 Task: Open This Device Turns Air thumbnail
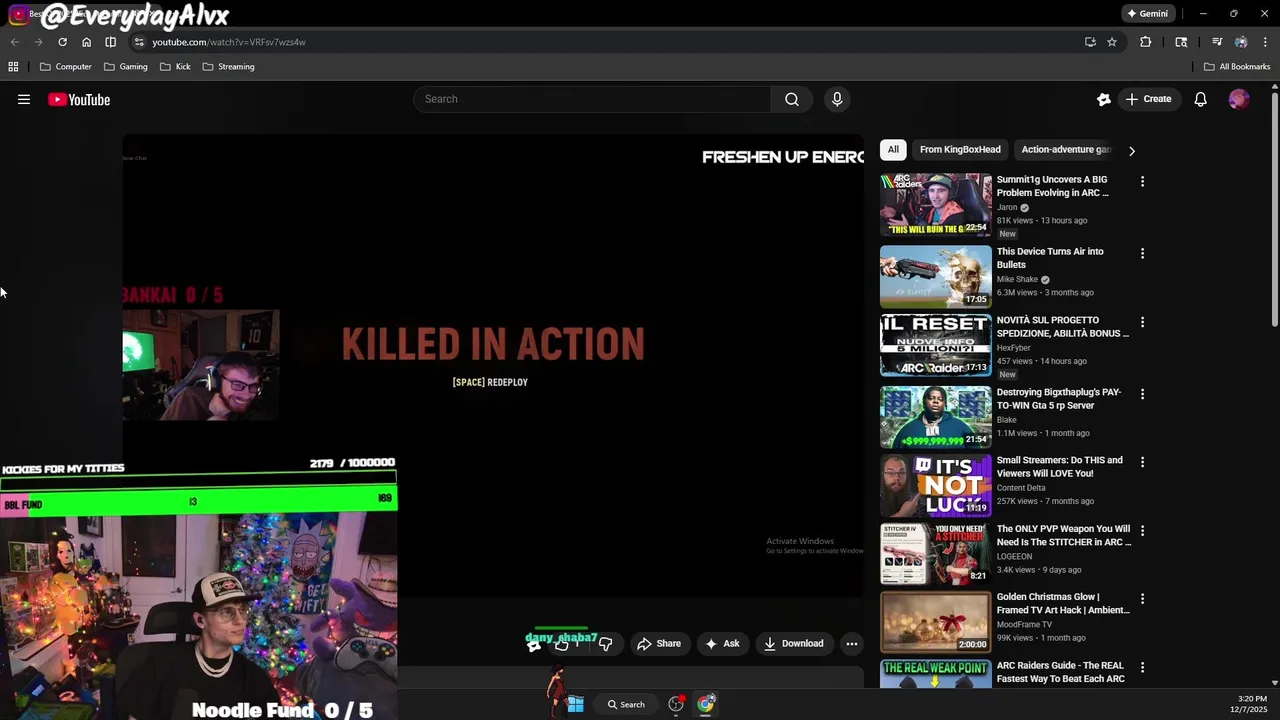point(936,277)
